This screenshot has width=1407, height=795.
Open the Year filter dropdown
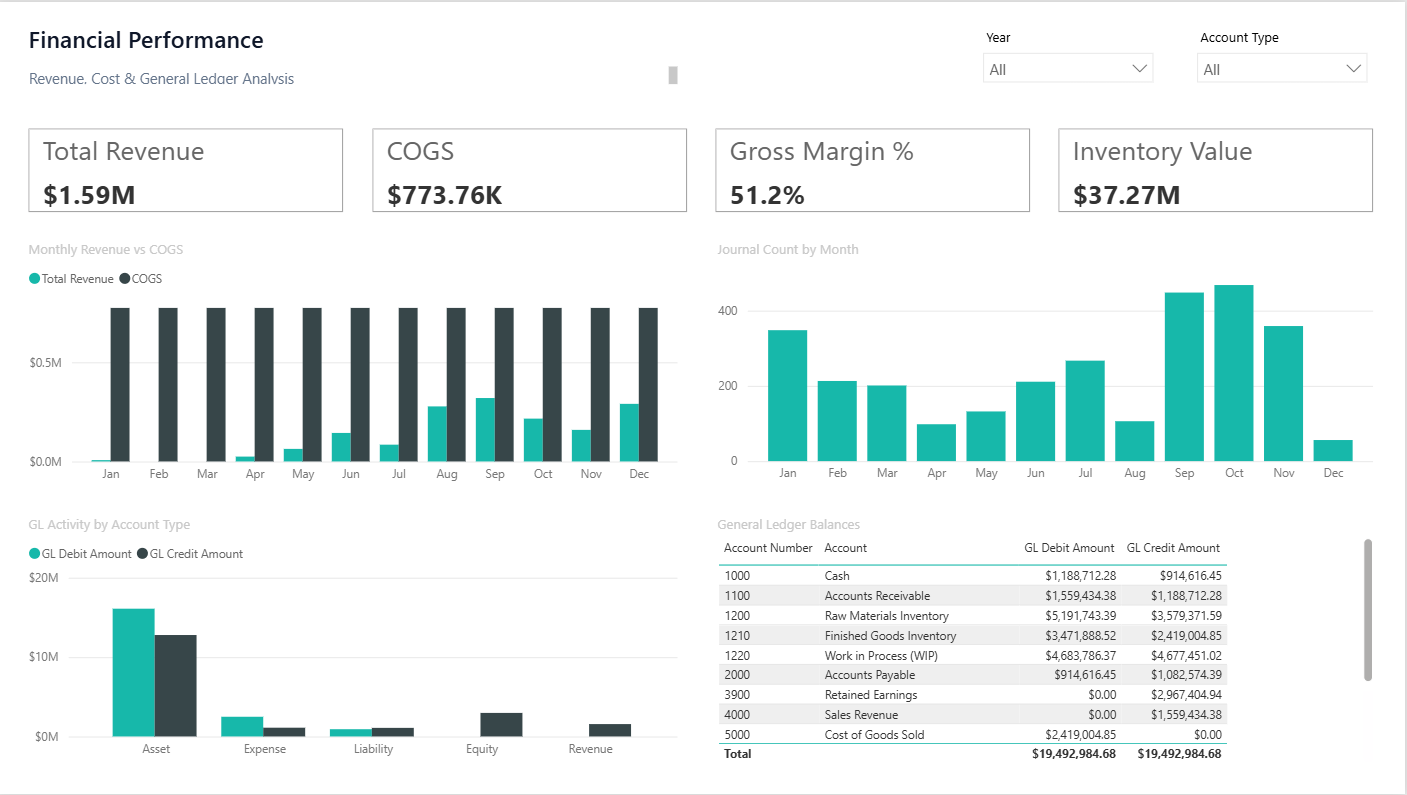1068,69
